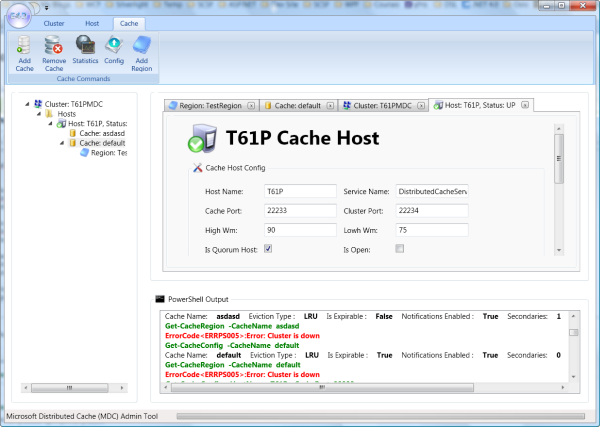Click the Cache: asdasd cylinder icon
The width and height of the screenshot is (600, 427).
pos(73,133)
